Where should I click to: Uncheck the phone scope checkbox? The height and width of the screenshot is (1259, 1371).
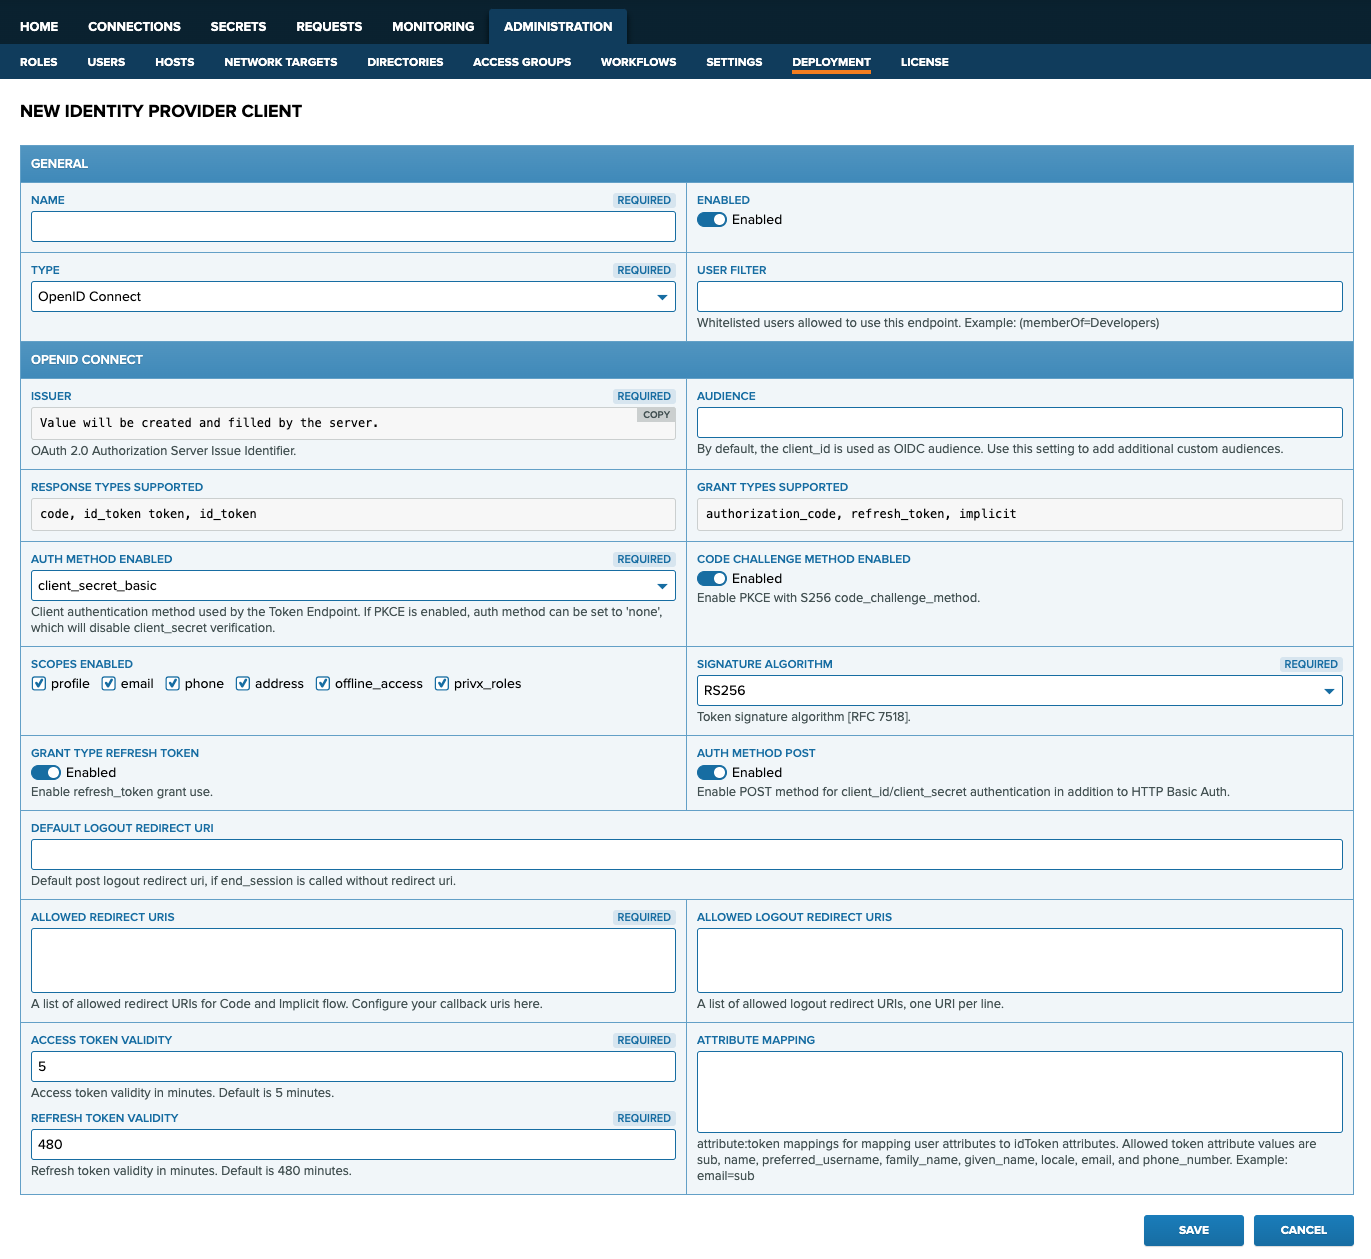point(173,684)
